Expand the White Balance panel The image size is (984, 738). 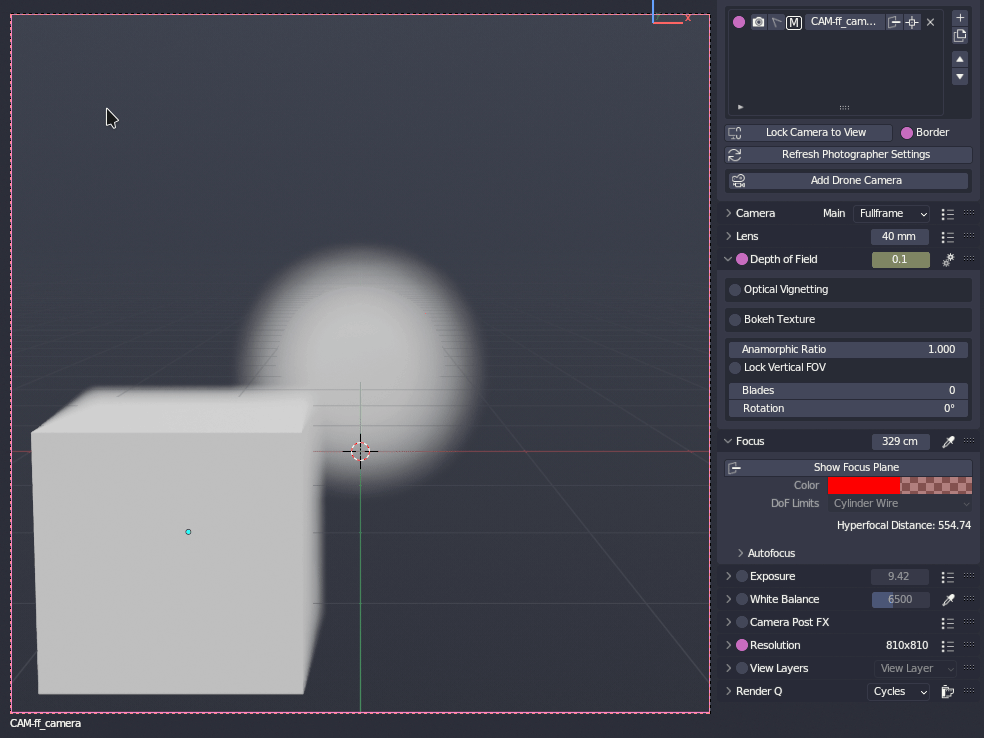point(729,599)
